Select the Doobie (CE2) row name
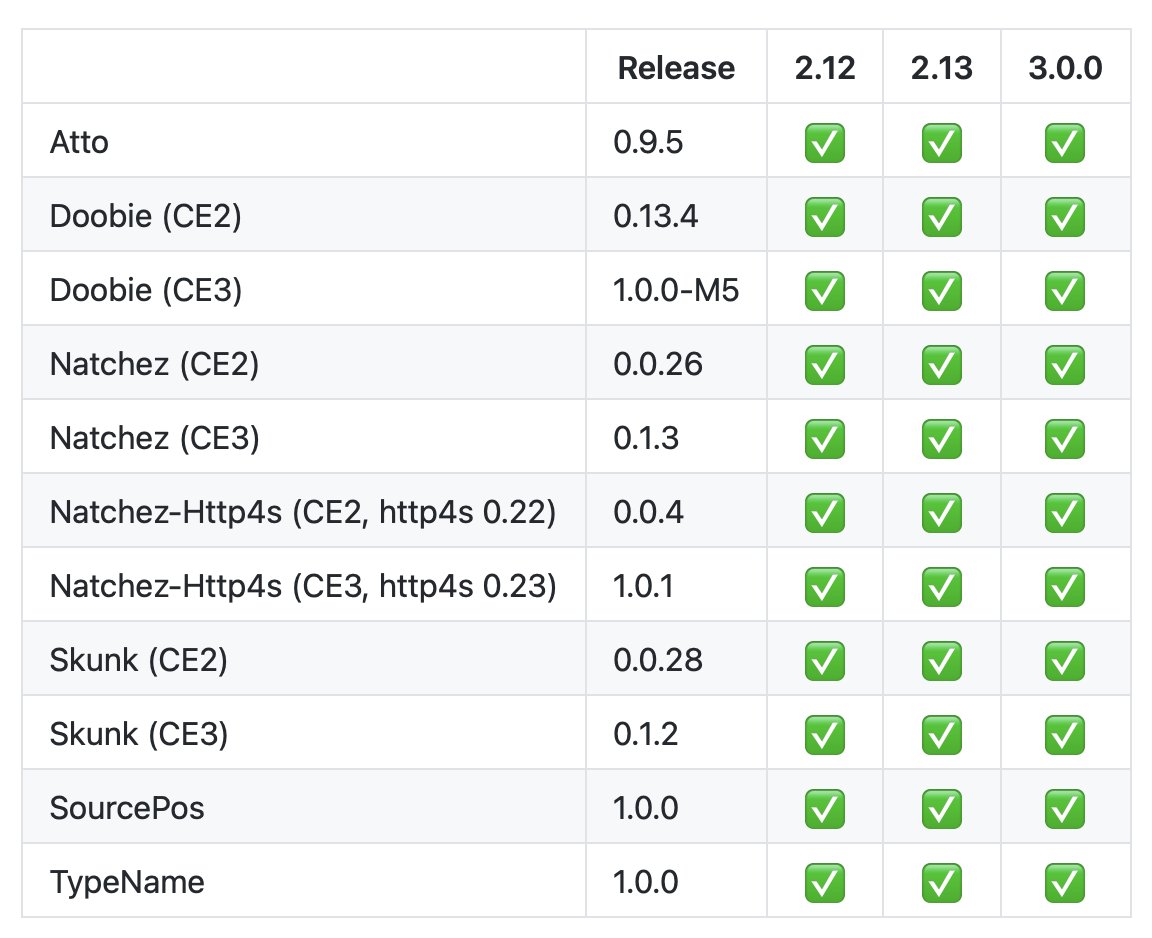The width and height of the screenshot is (1152, 938). [x=145, y=217]
